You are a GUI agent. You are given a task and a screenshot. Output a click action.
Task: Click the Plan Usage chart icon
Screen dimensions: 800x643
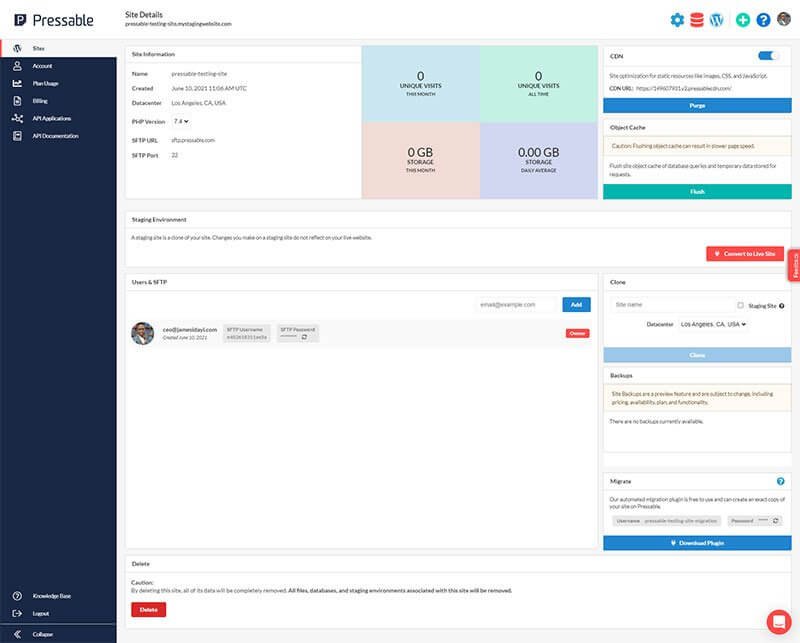pyautogui.click(x=17, y=83)
